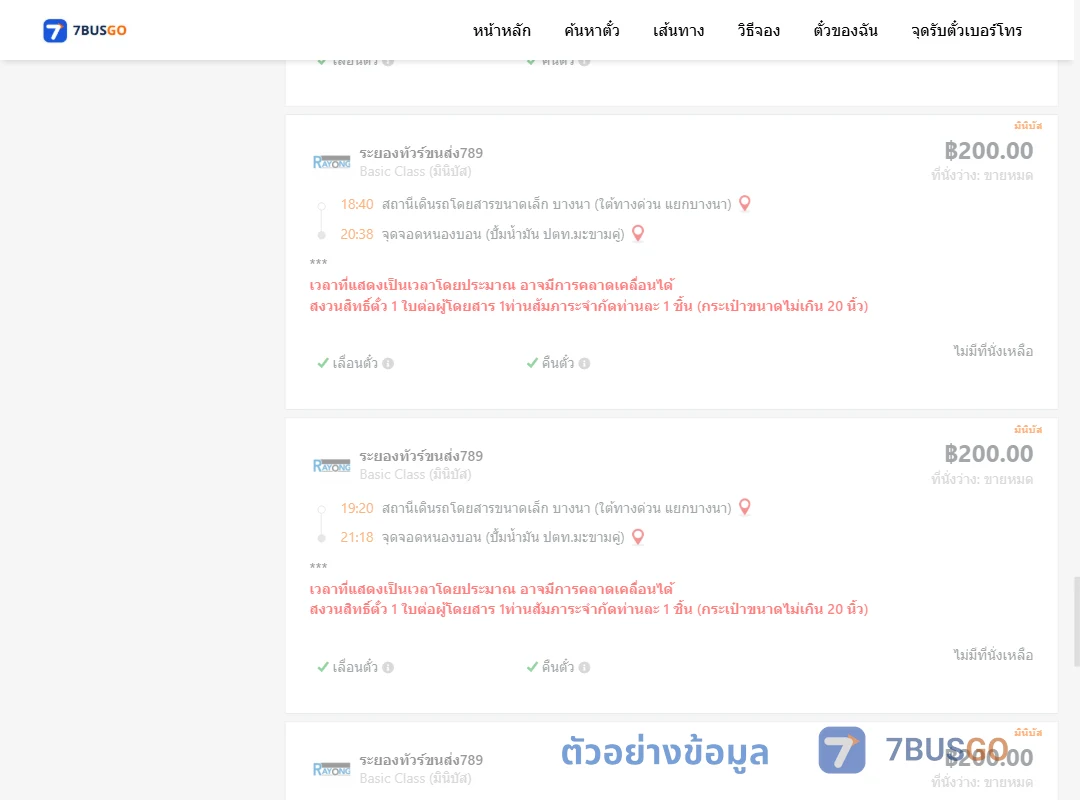1080x800 pixels.
Task: Click green check beside คืนตั๋ว in 18:40 trip
Action: click(532, 362)
